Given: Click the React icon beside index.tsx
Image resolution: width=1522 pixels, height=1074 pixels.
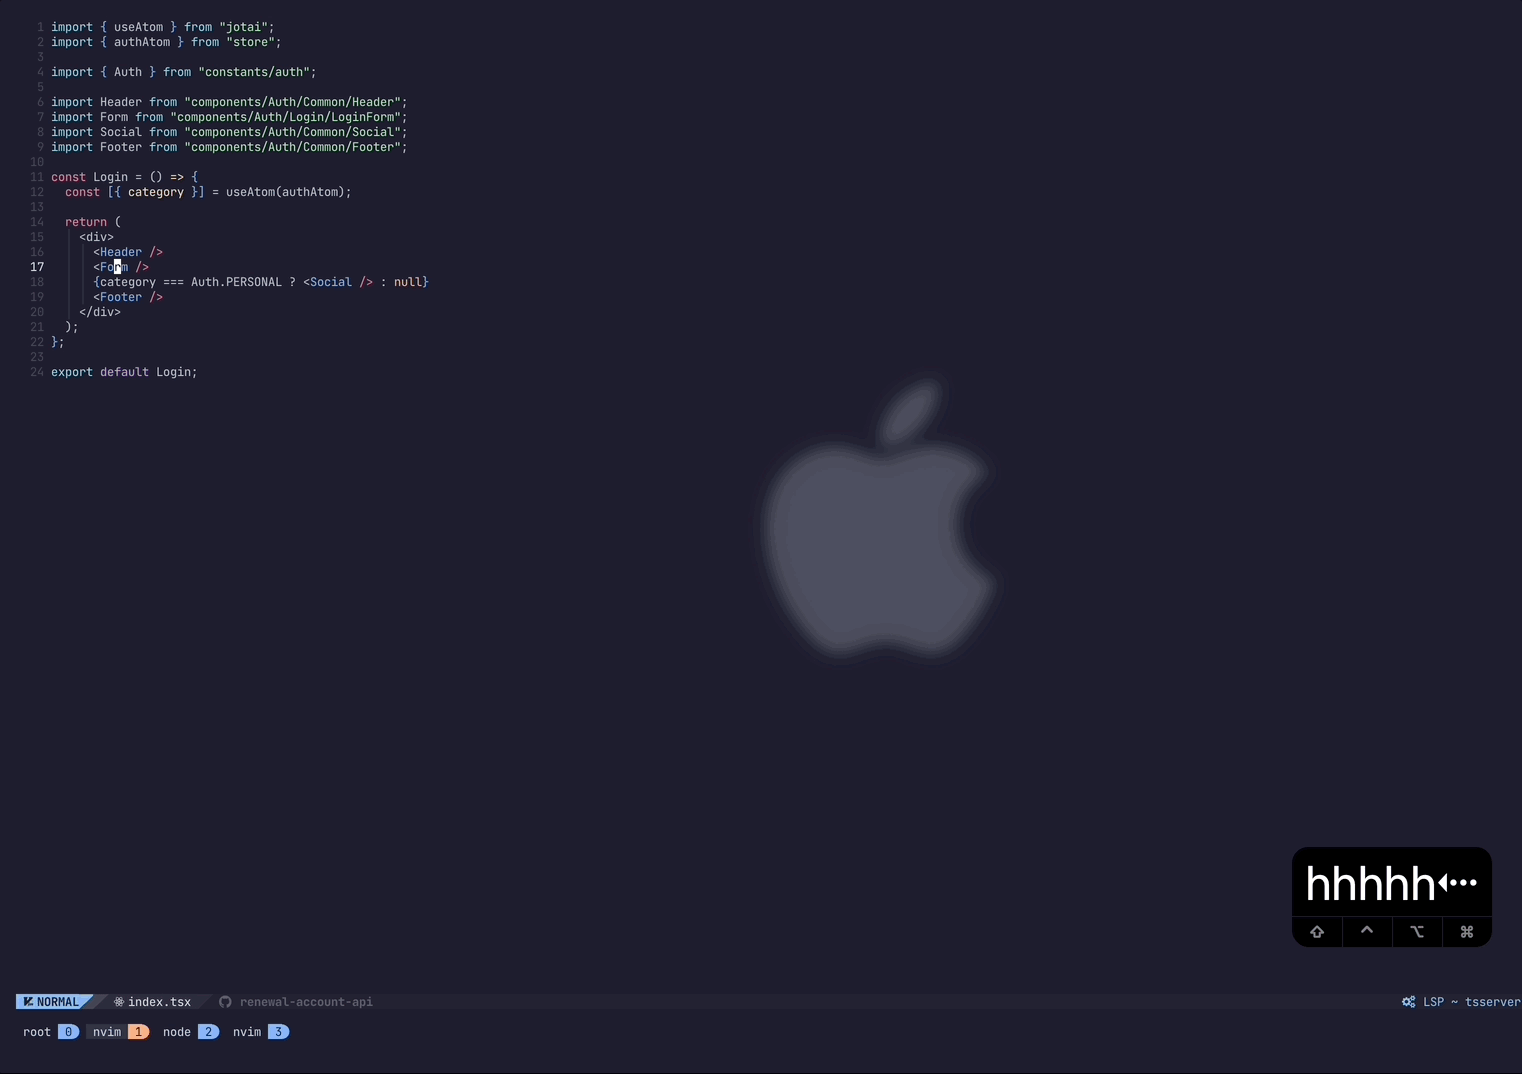Looking at the screenshot, I should click(117, 1001).
